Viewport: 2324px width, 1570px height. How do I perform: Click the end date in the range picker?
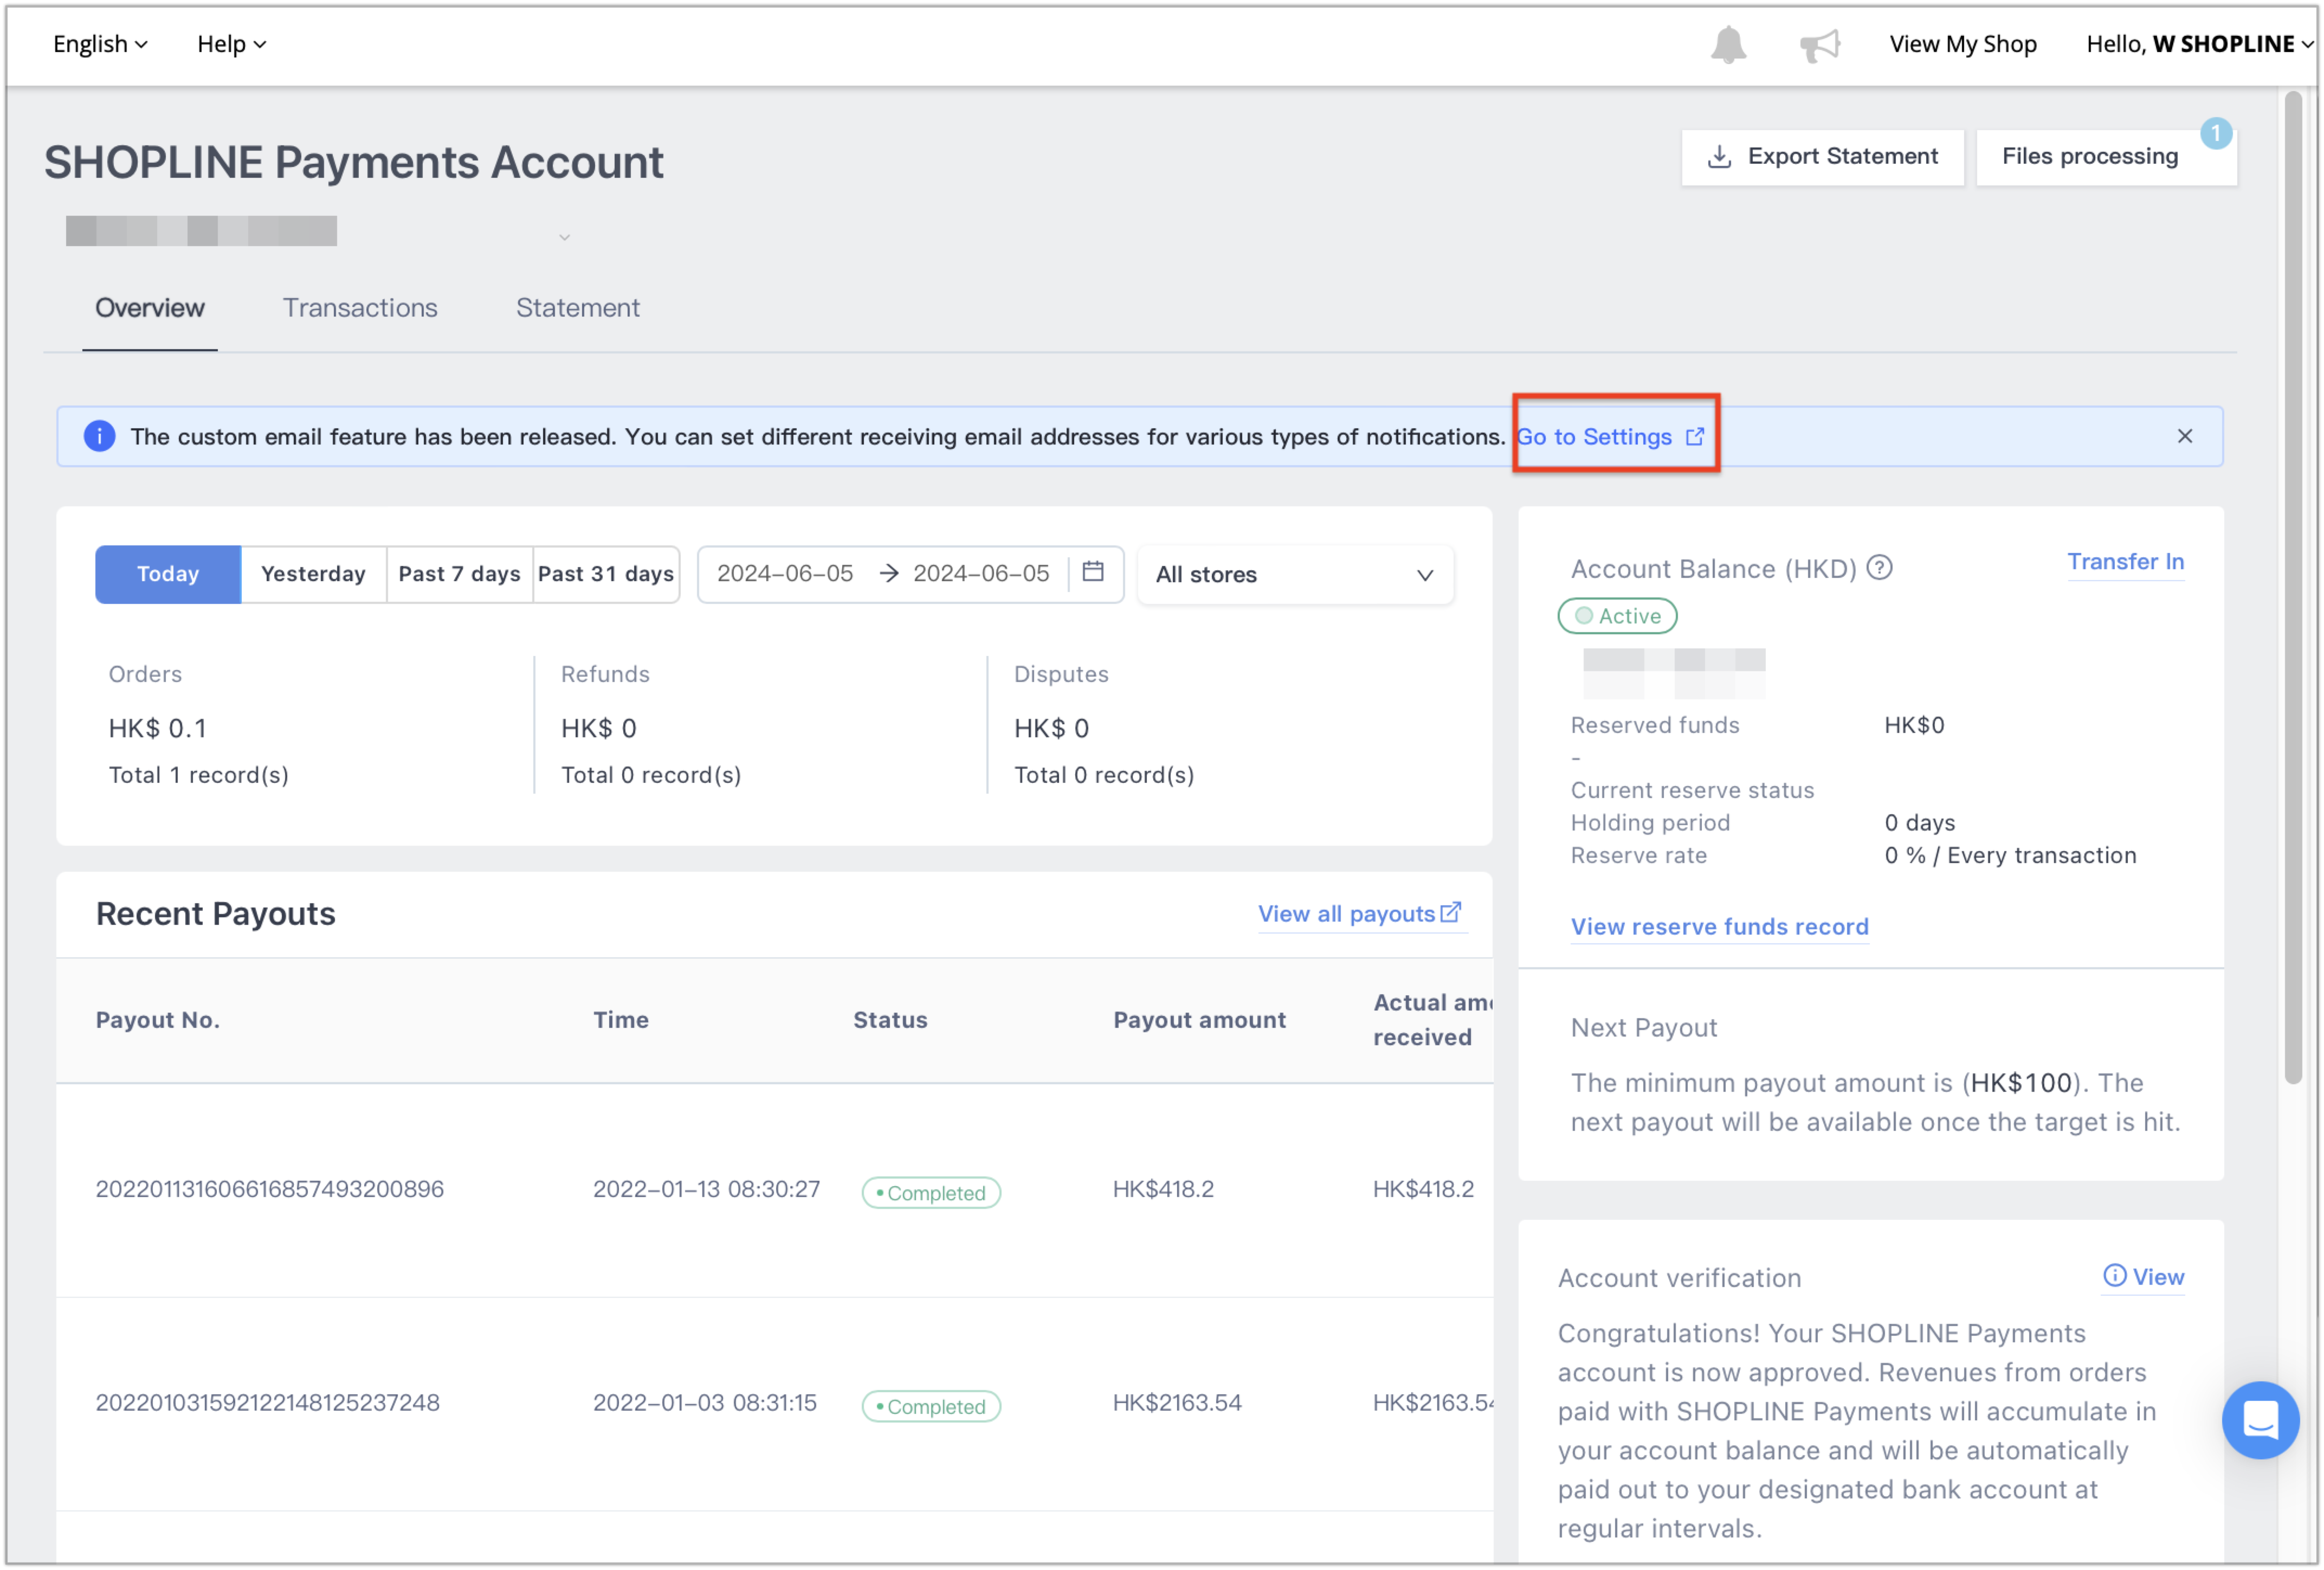point(981,573)
